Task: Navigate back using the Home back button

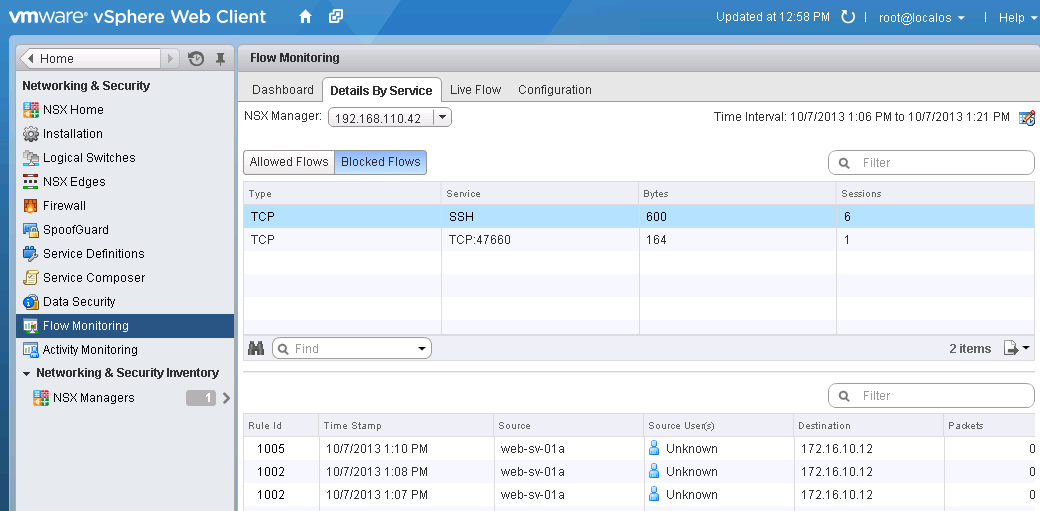Action: click(90, 58)
